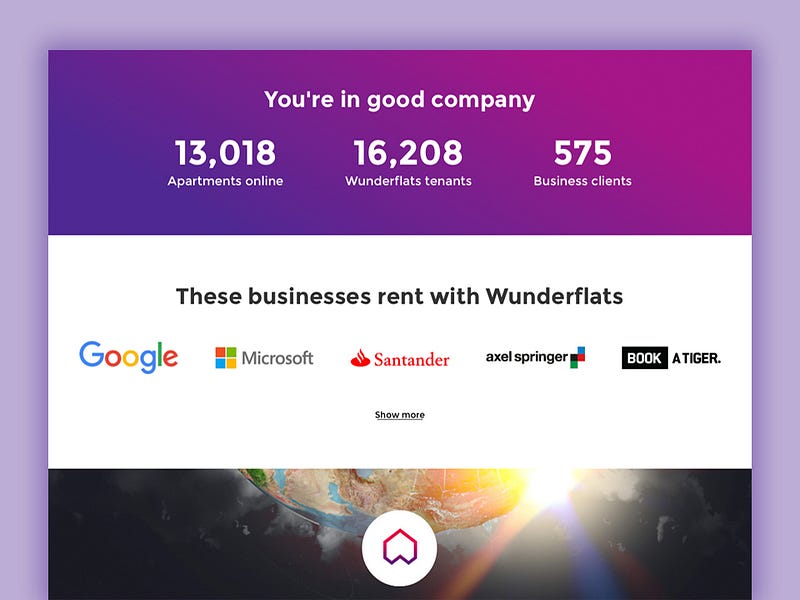This screenshot has height=600, width=800.
Task: Click the black BOOK box logo
Action: tap(644, 358)
